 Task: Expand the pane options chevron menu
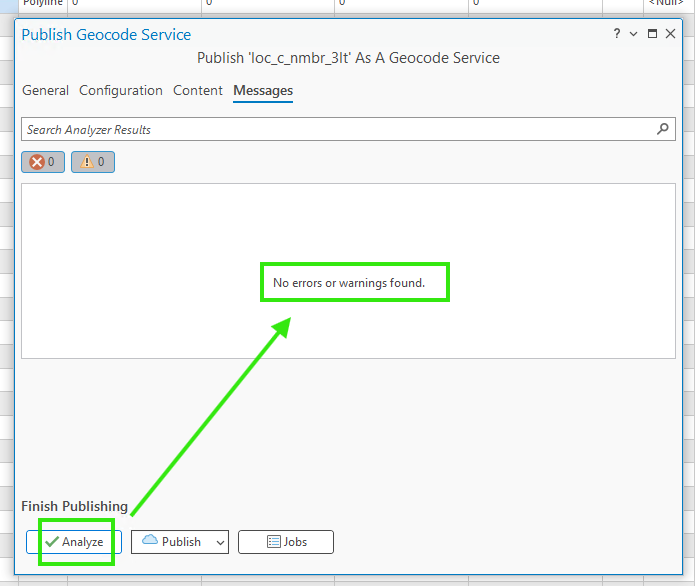point(634,34)
